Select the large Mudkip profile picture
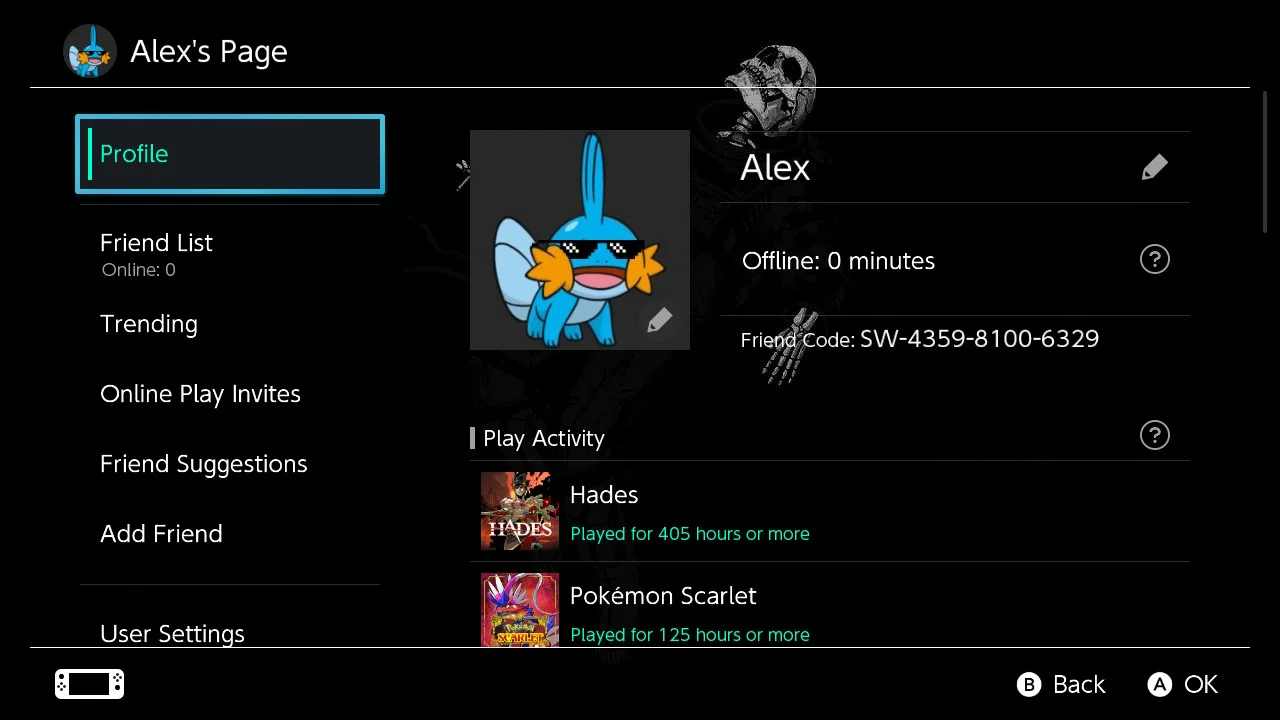 (580, 240)
